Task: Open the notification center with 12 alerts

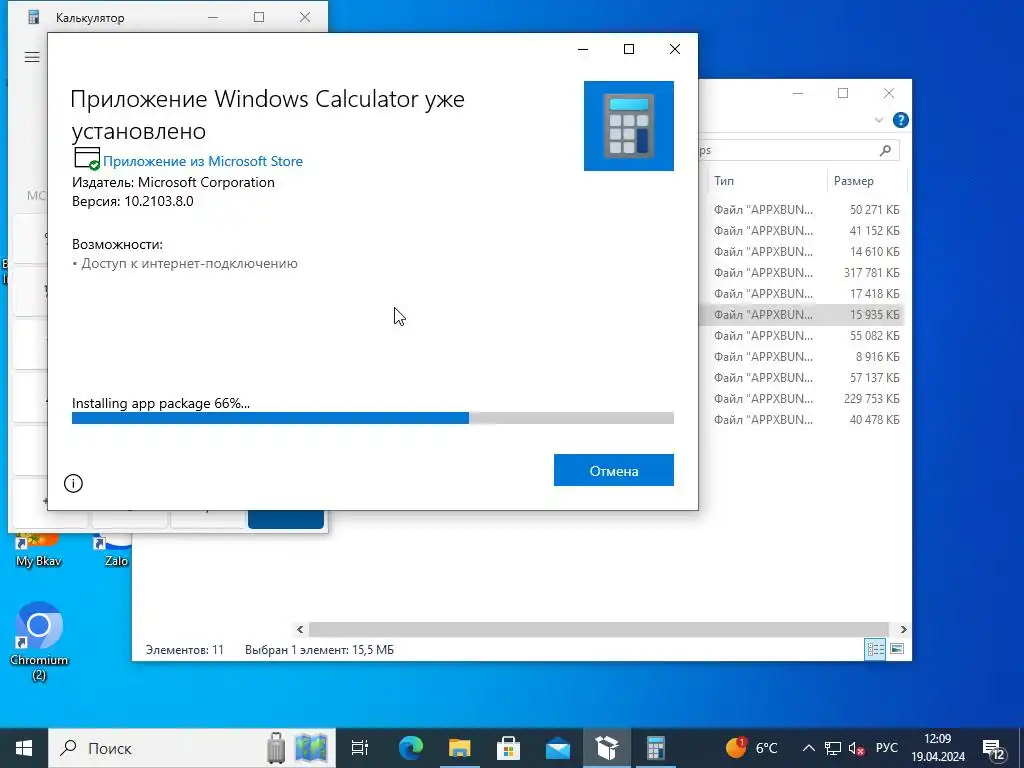Action: (993, 750)
